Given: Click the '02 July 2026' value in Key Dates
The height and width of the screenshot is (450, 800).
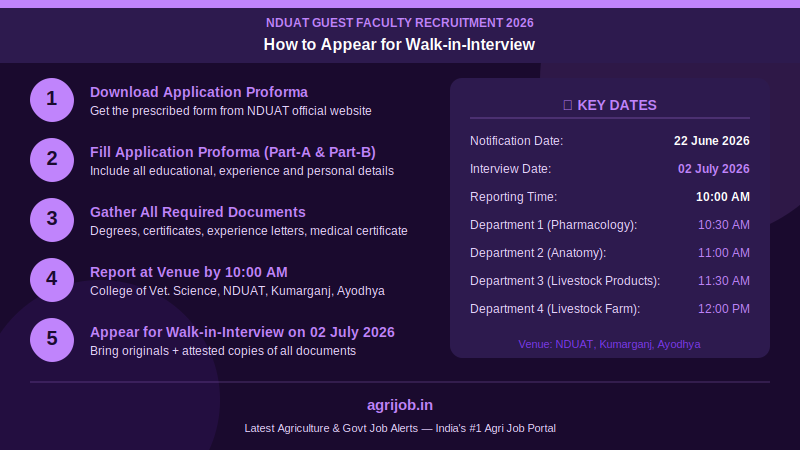Looking at the screenshot, I should (714, 169).
